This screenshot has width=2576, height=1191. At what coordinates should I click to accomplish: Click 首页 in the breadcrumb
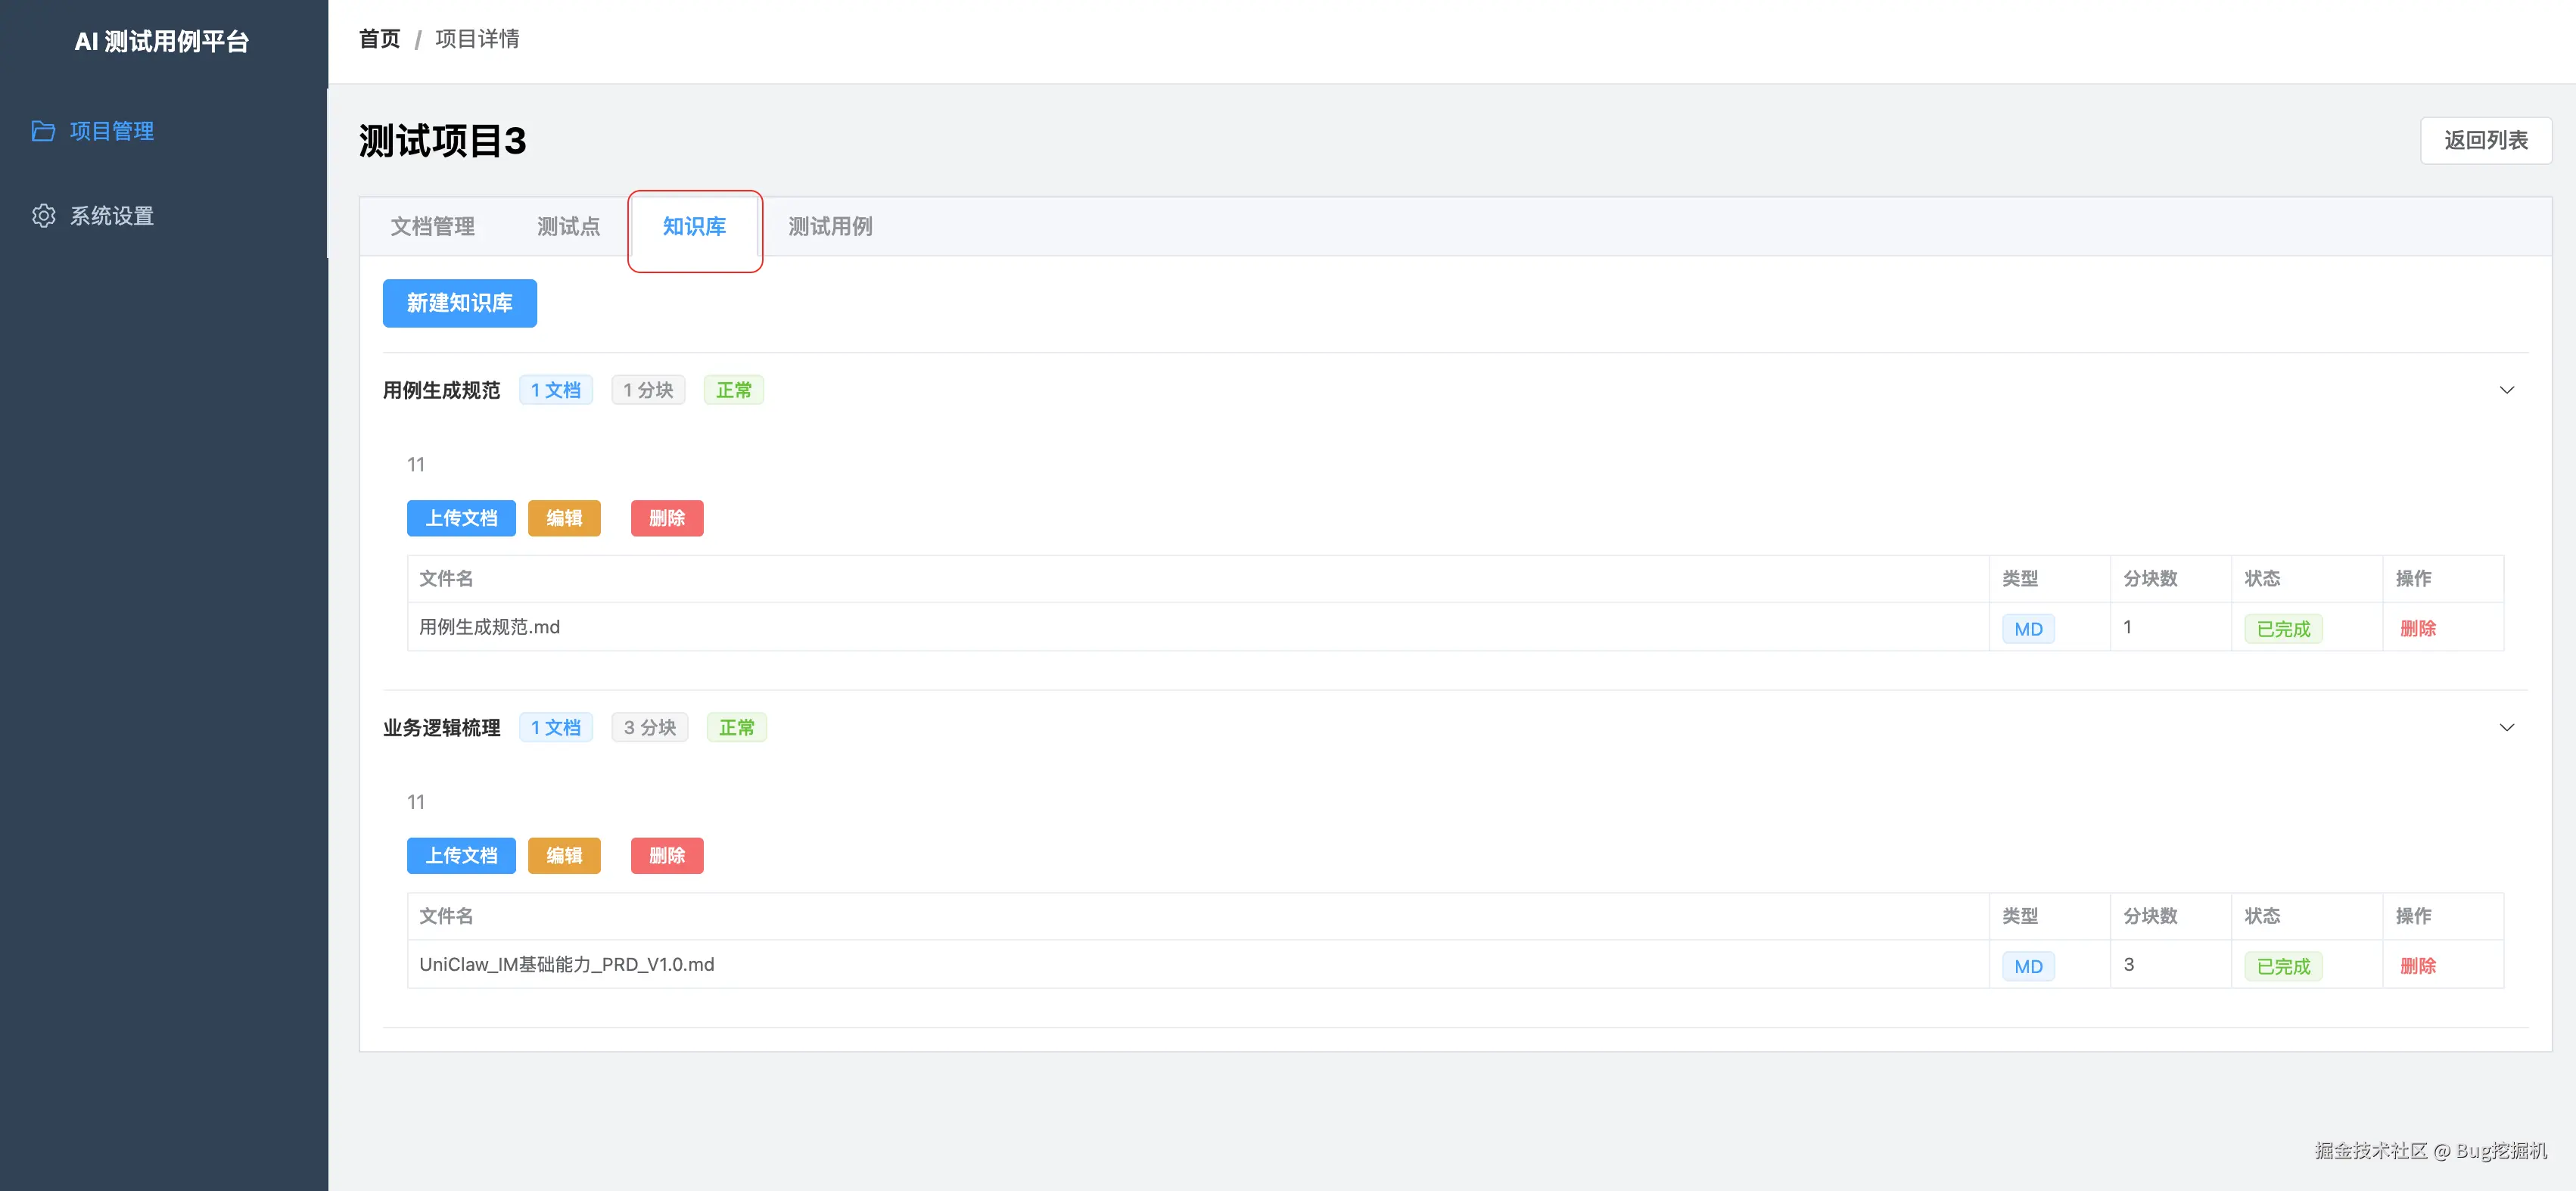click(379, 39)
